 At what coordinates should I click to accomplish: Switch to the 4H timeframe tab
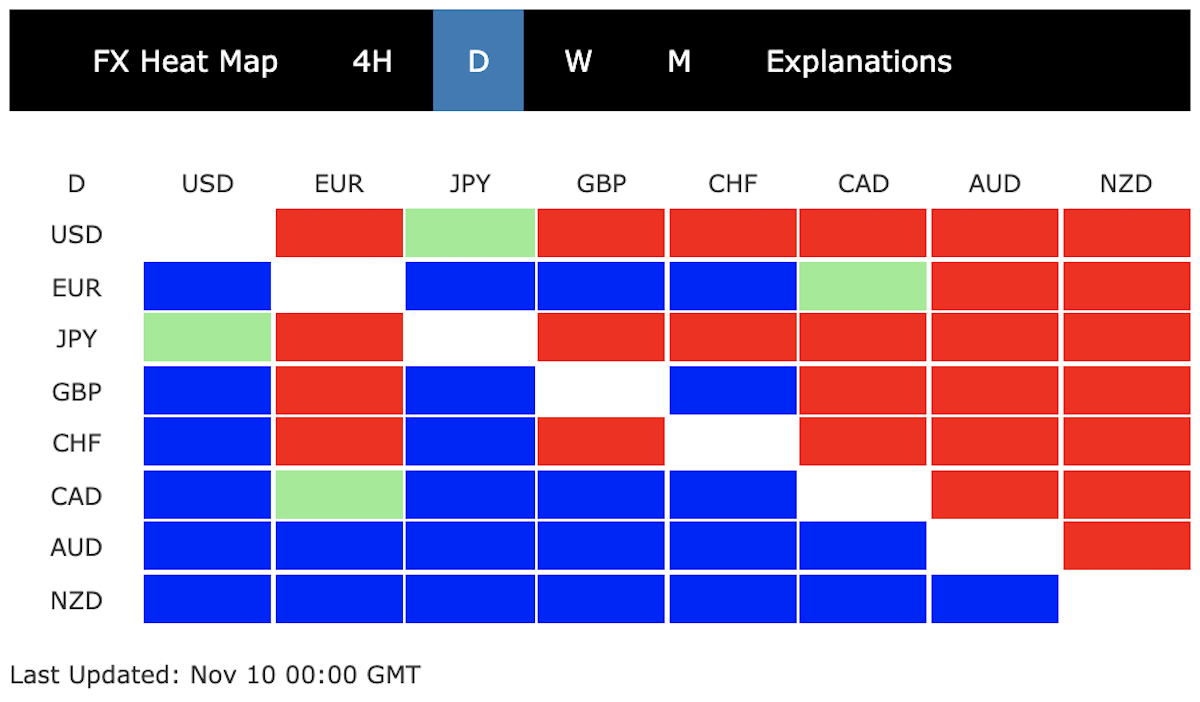point(372,61)
